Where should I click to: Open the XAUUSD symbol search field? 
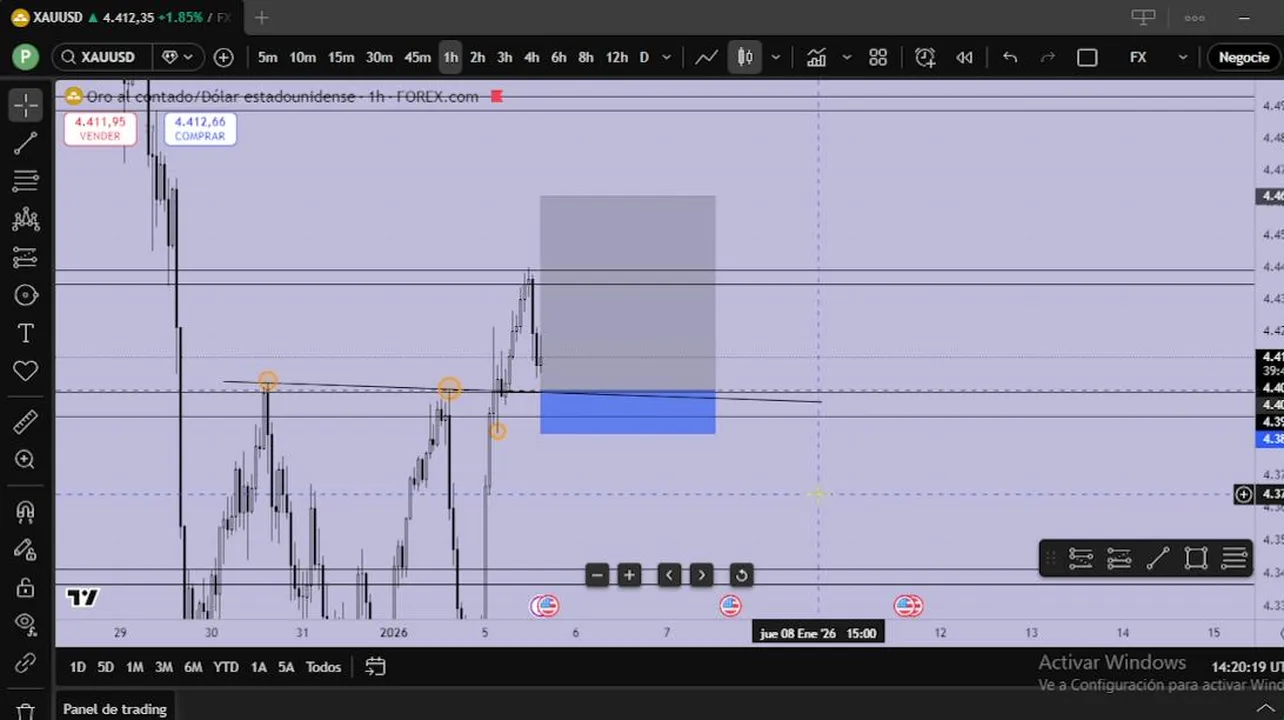[x=103, y=57]
